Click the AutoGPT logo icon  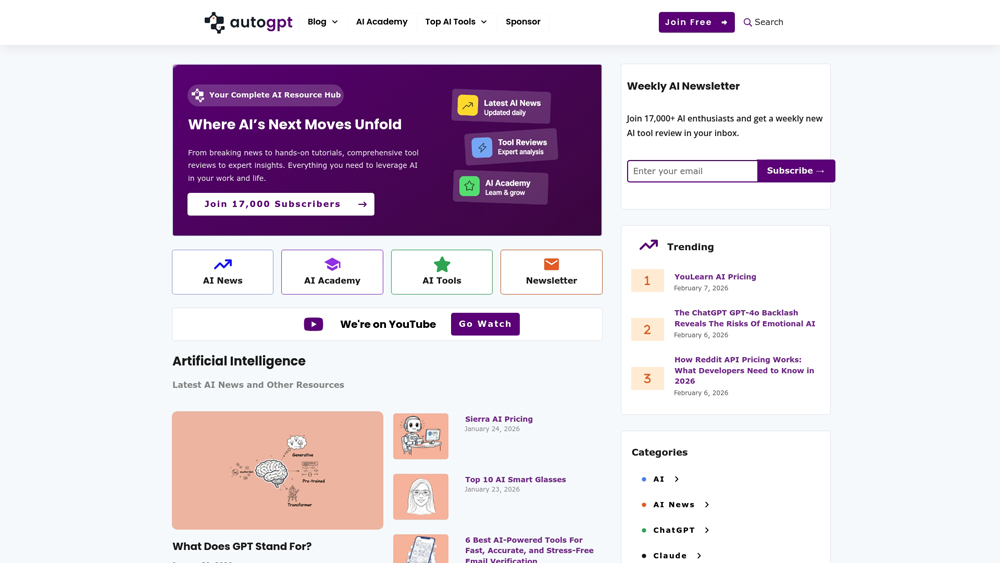(x=214, y=22)
